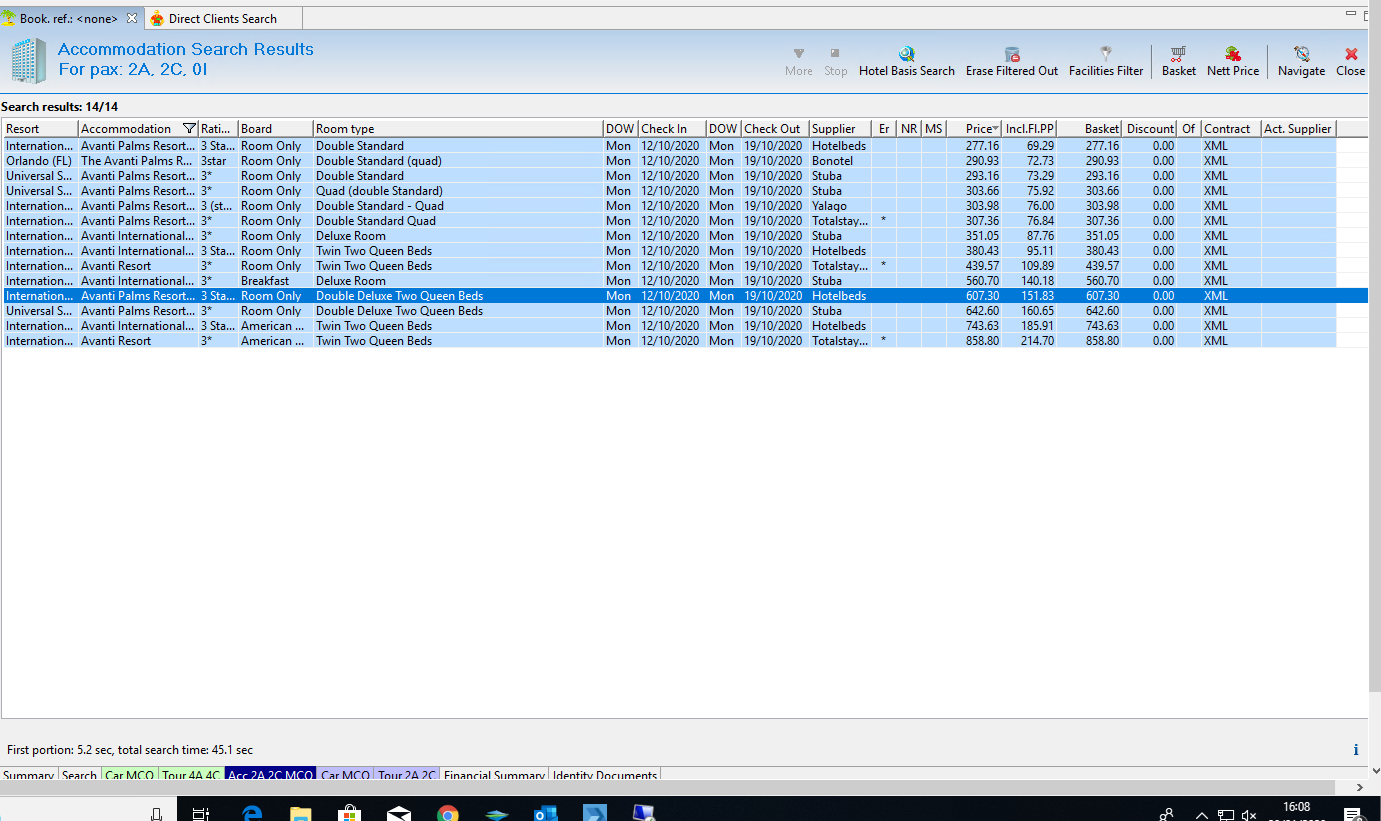Screen dimensions: 1381x821
Task: Open Outlook from the taskbar
Action: point(545,812)
